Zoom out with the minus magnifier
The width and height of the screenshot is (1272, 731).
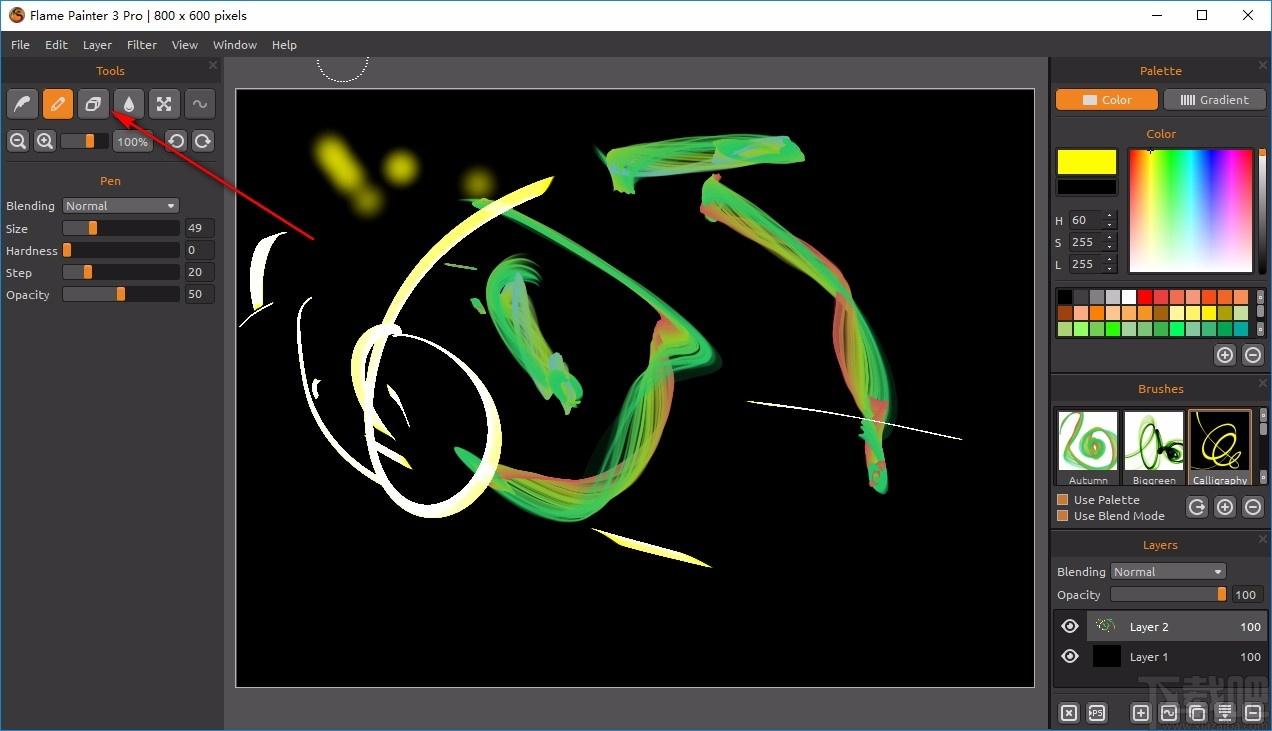pos(17,141)
